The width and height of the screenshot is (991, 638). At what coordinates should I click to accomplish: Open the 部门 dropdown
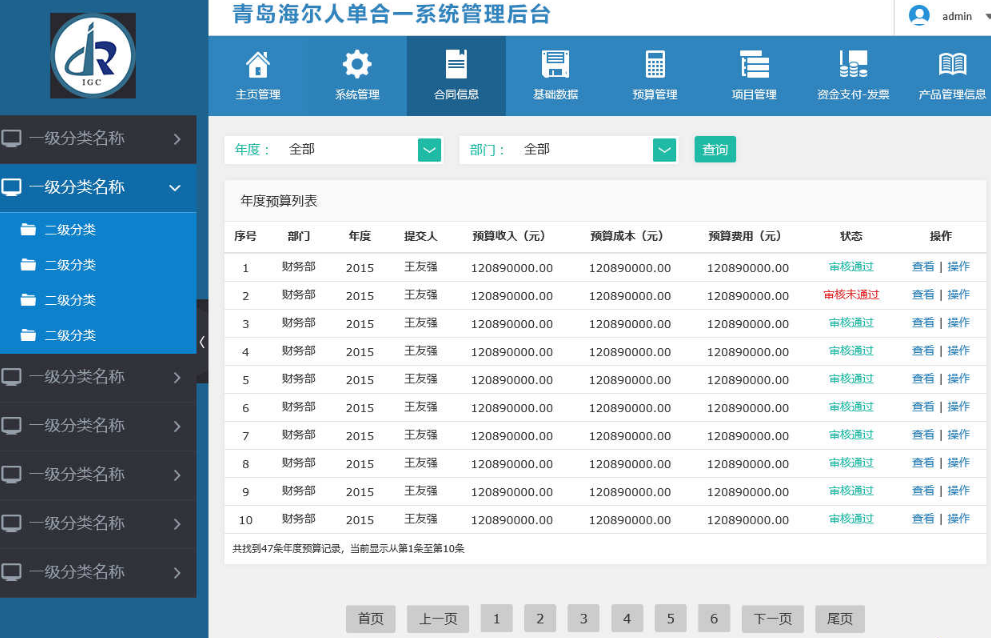click(x=663, y=148)
